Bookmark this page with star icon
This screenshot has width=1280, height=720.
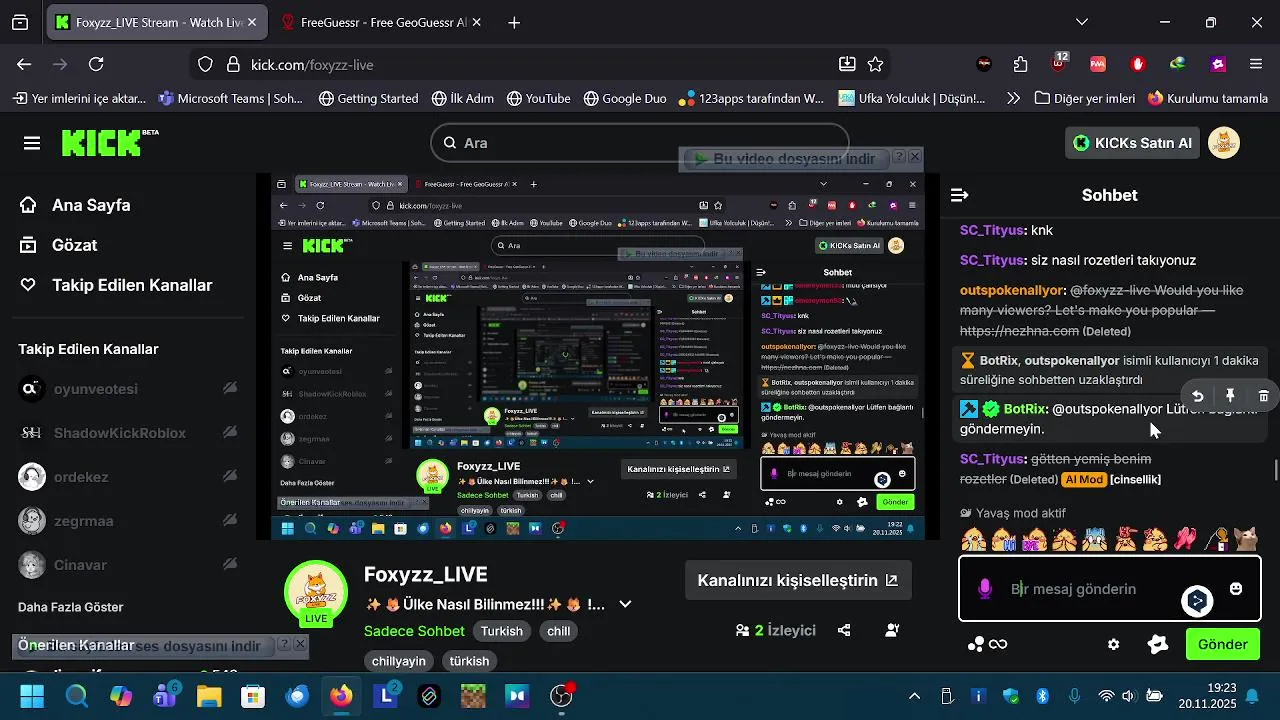pyautogui.click(x=876, y=64)
